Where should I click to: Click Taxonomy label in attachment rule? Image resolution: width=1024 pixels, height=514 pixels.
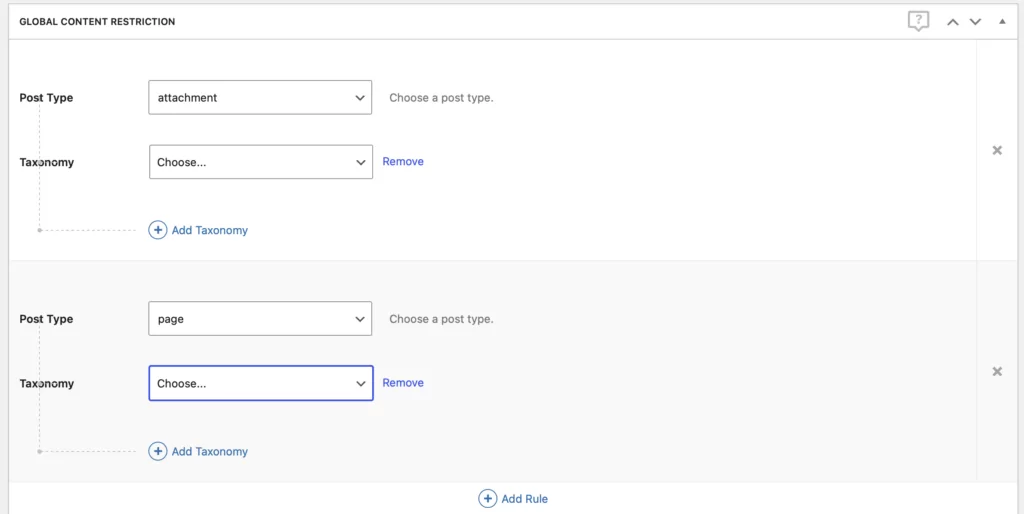46,163
